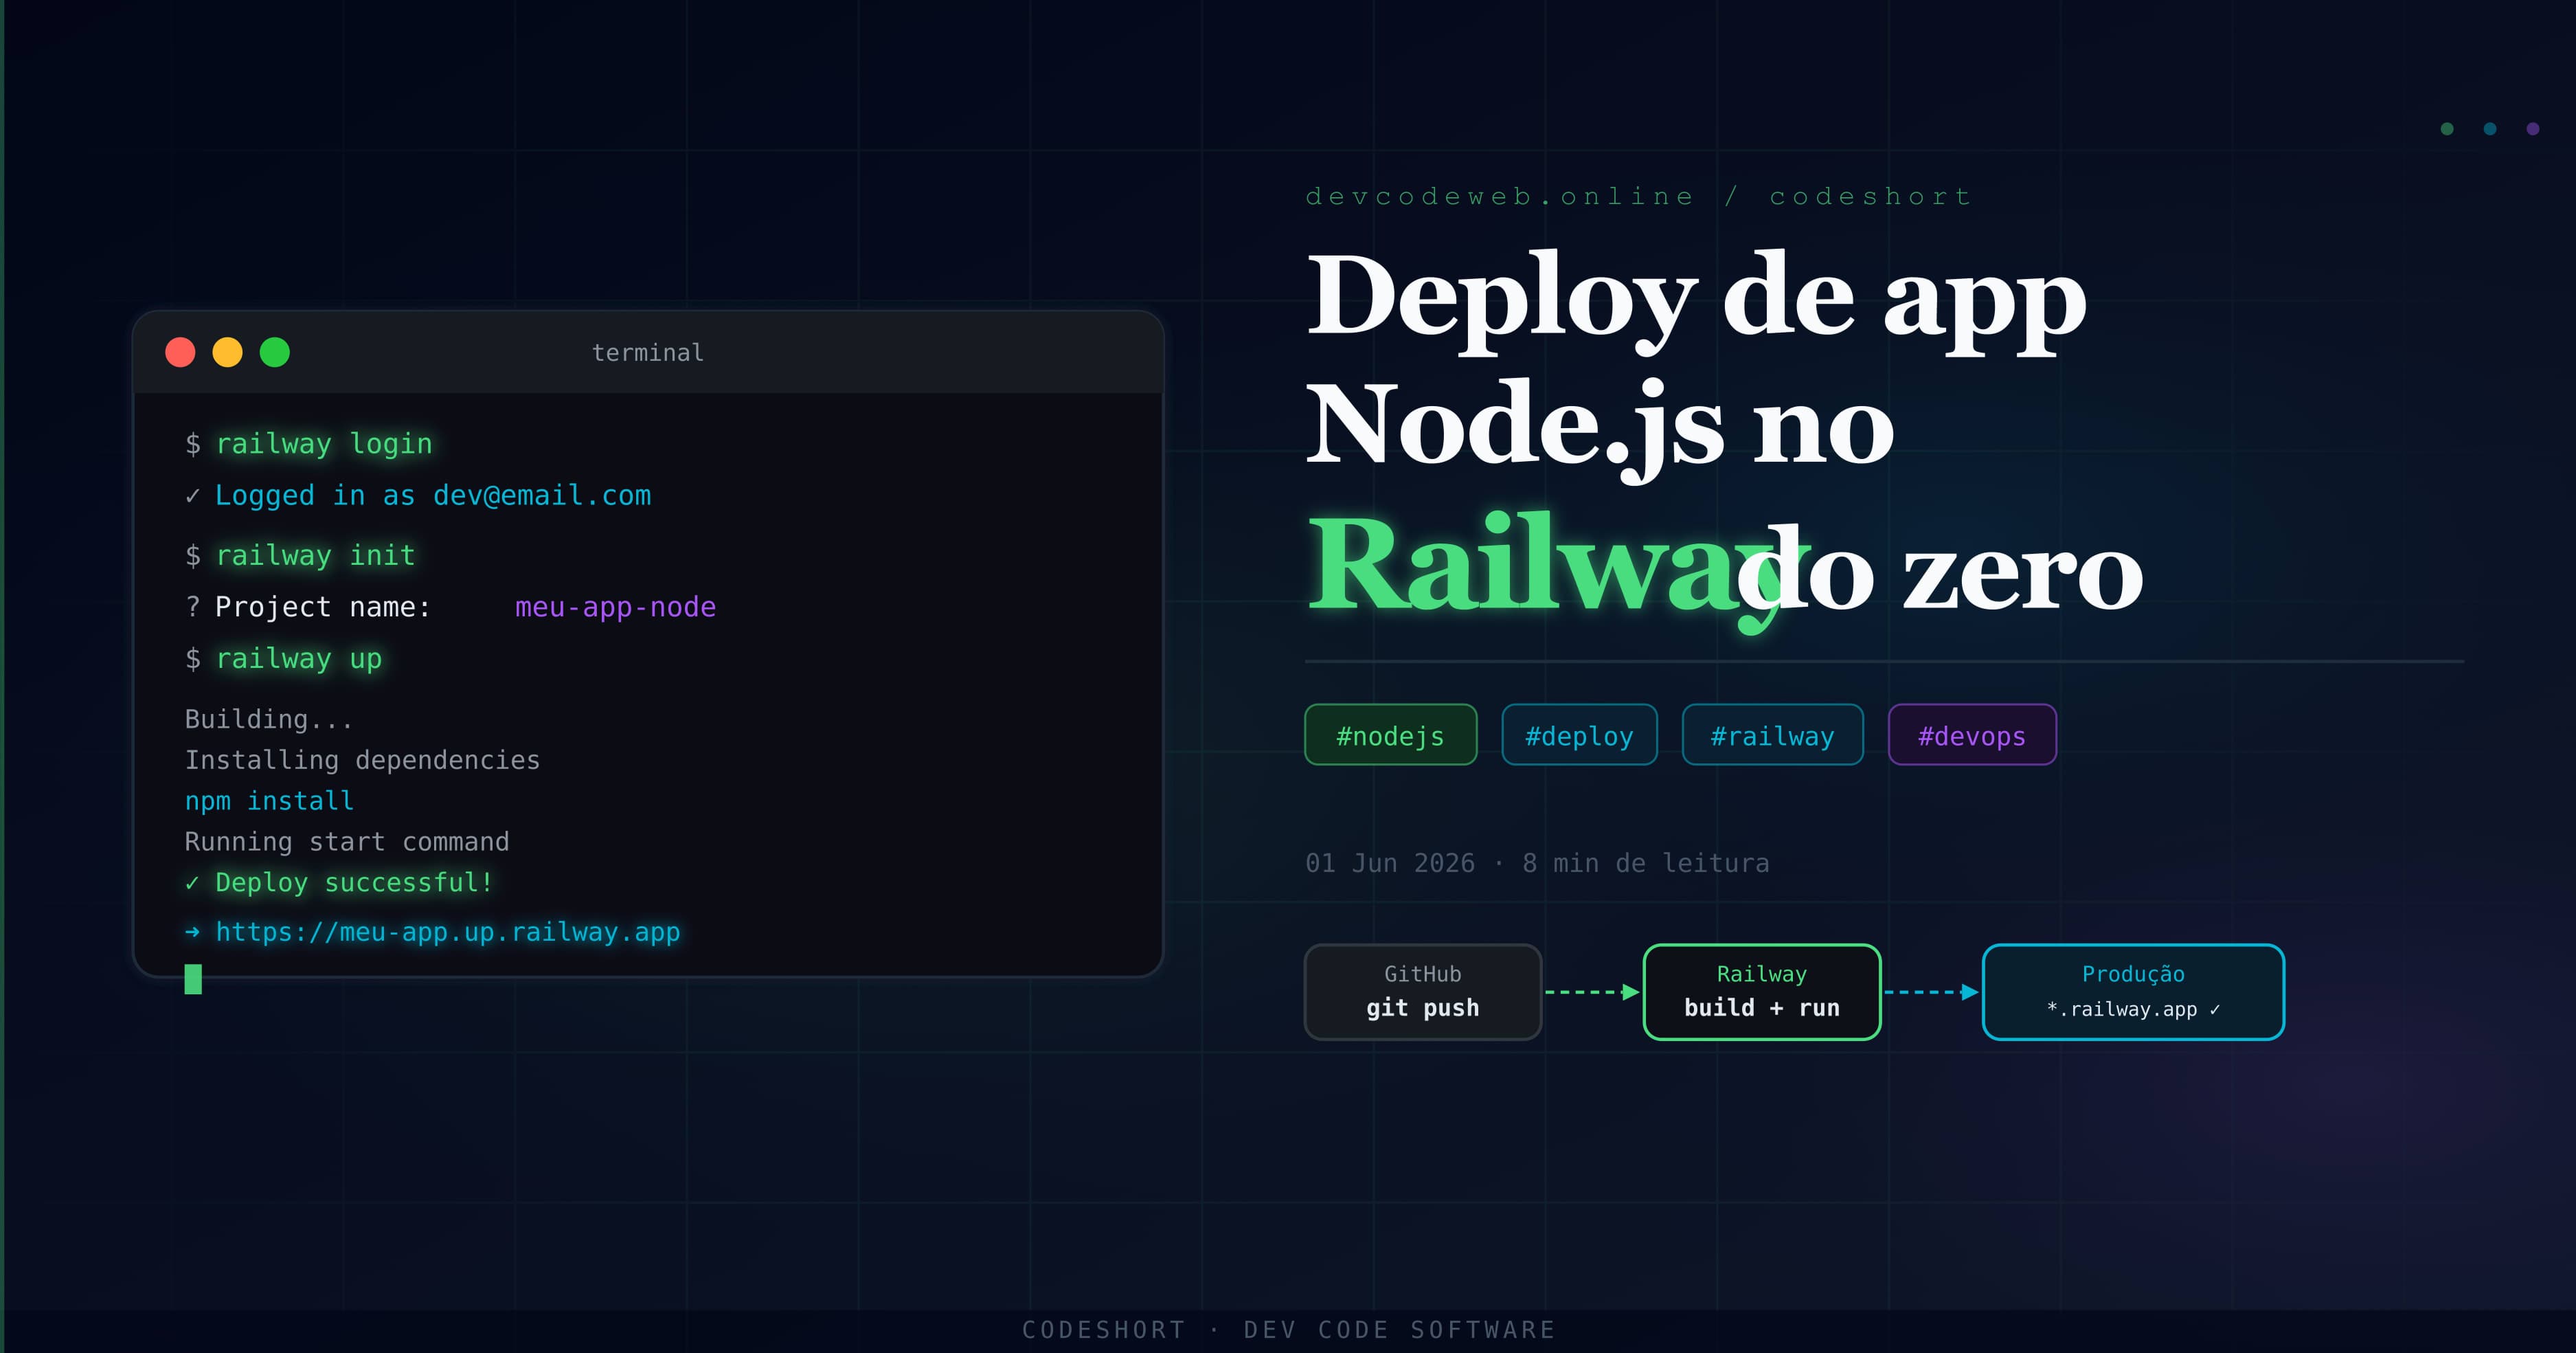This screenshot has height=1353, width=2576.
Task: Click green arrow between GitHub and Railway
Action: tap(1592, 992)
